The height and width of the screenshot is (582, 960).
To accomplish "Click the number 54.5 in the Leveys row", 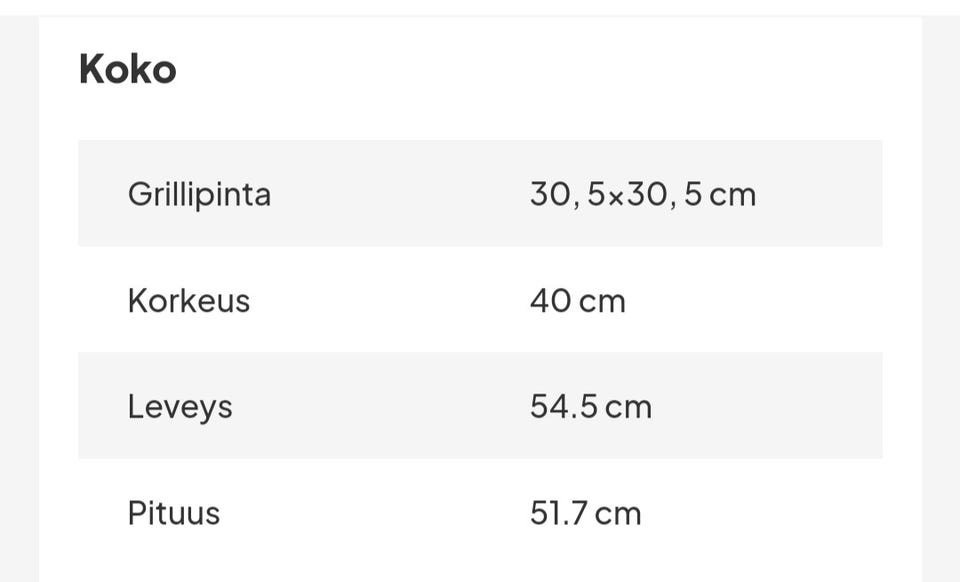I will click(564, 406).
